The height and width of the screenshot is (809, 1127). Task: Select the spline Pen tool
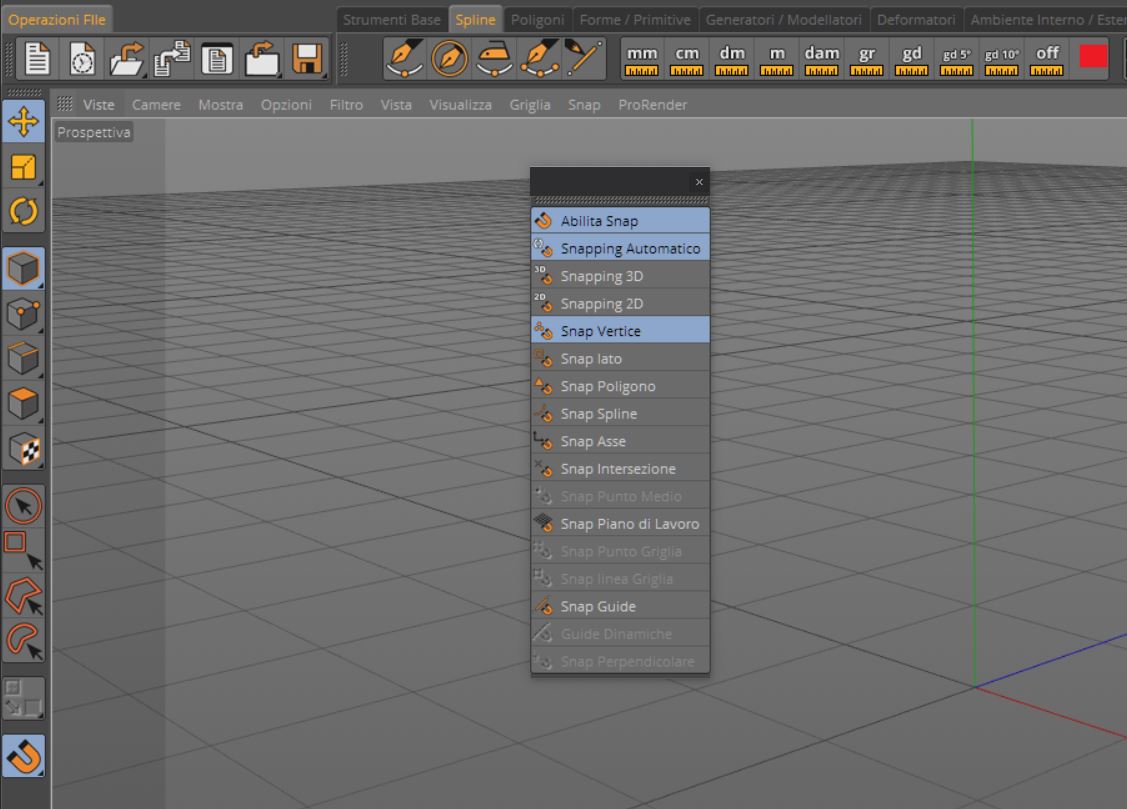click(404, 58)
